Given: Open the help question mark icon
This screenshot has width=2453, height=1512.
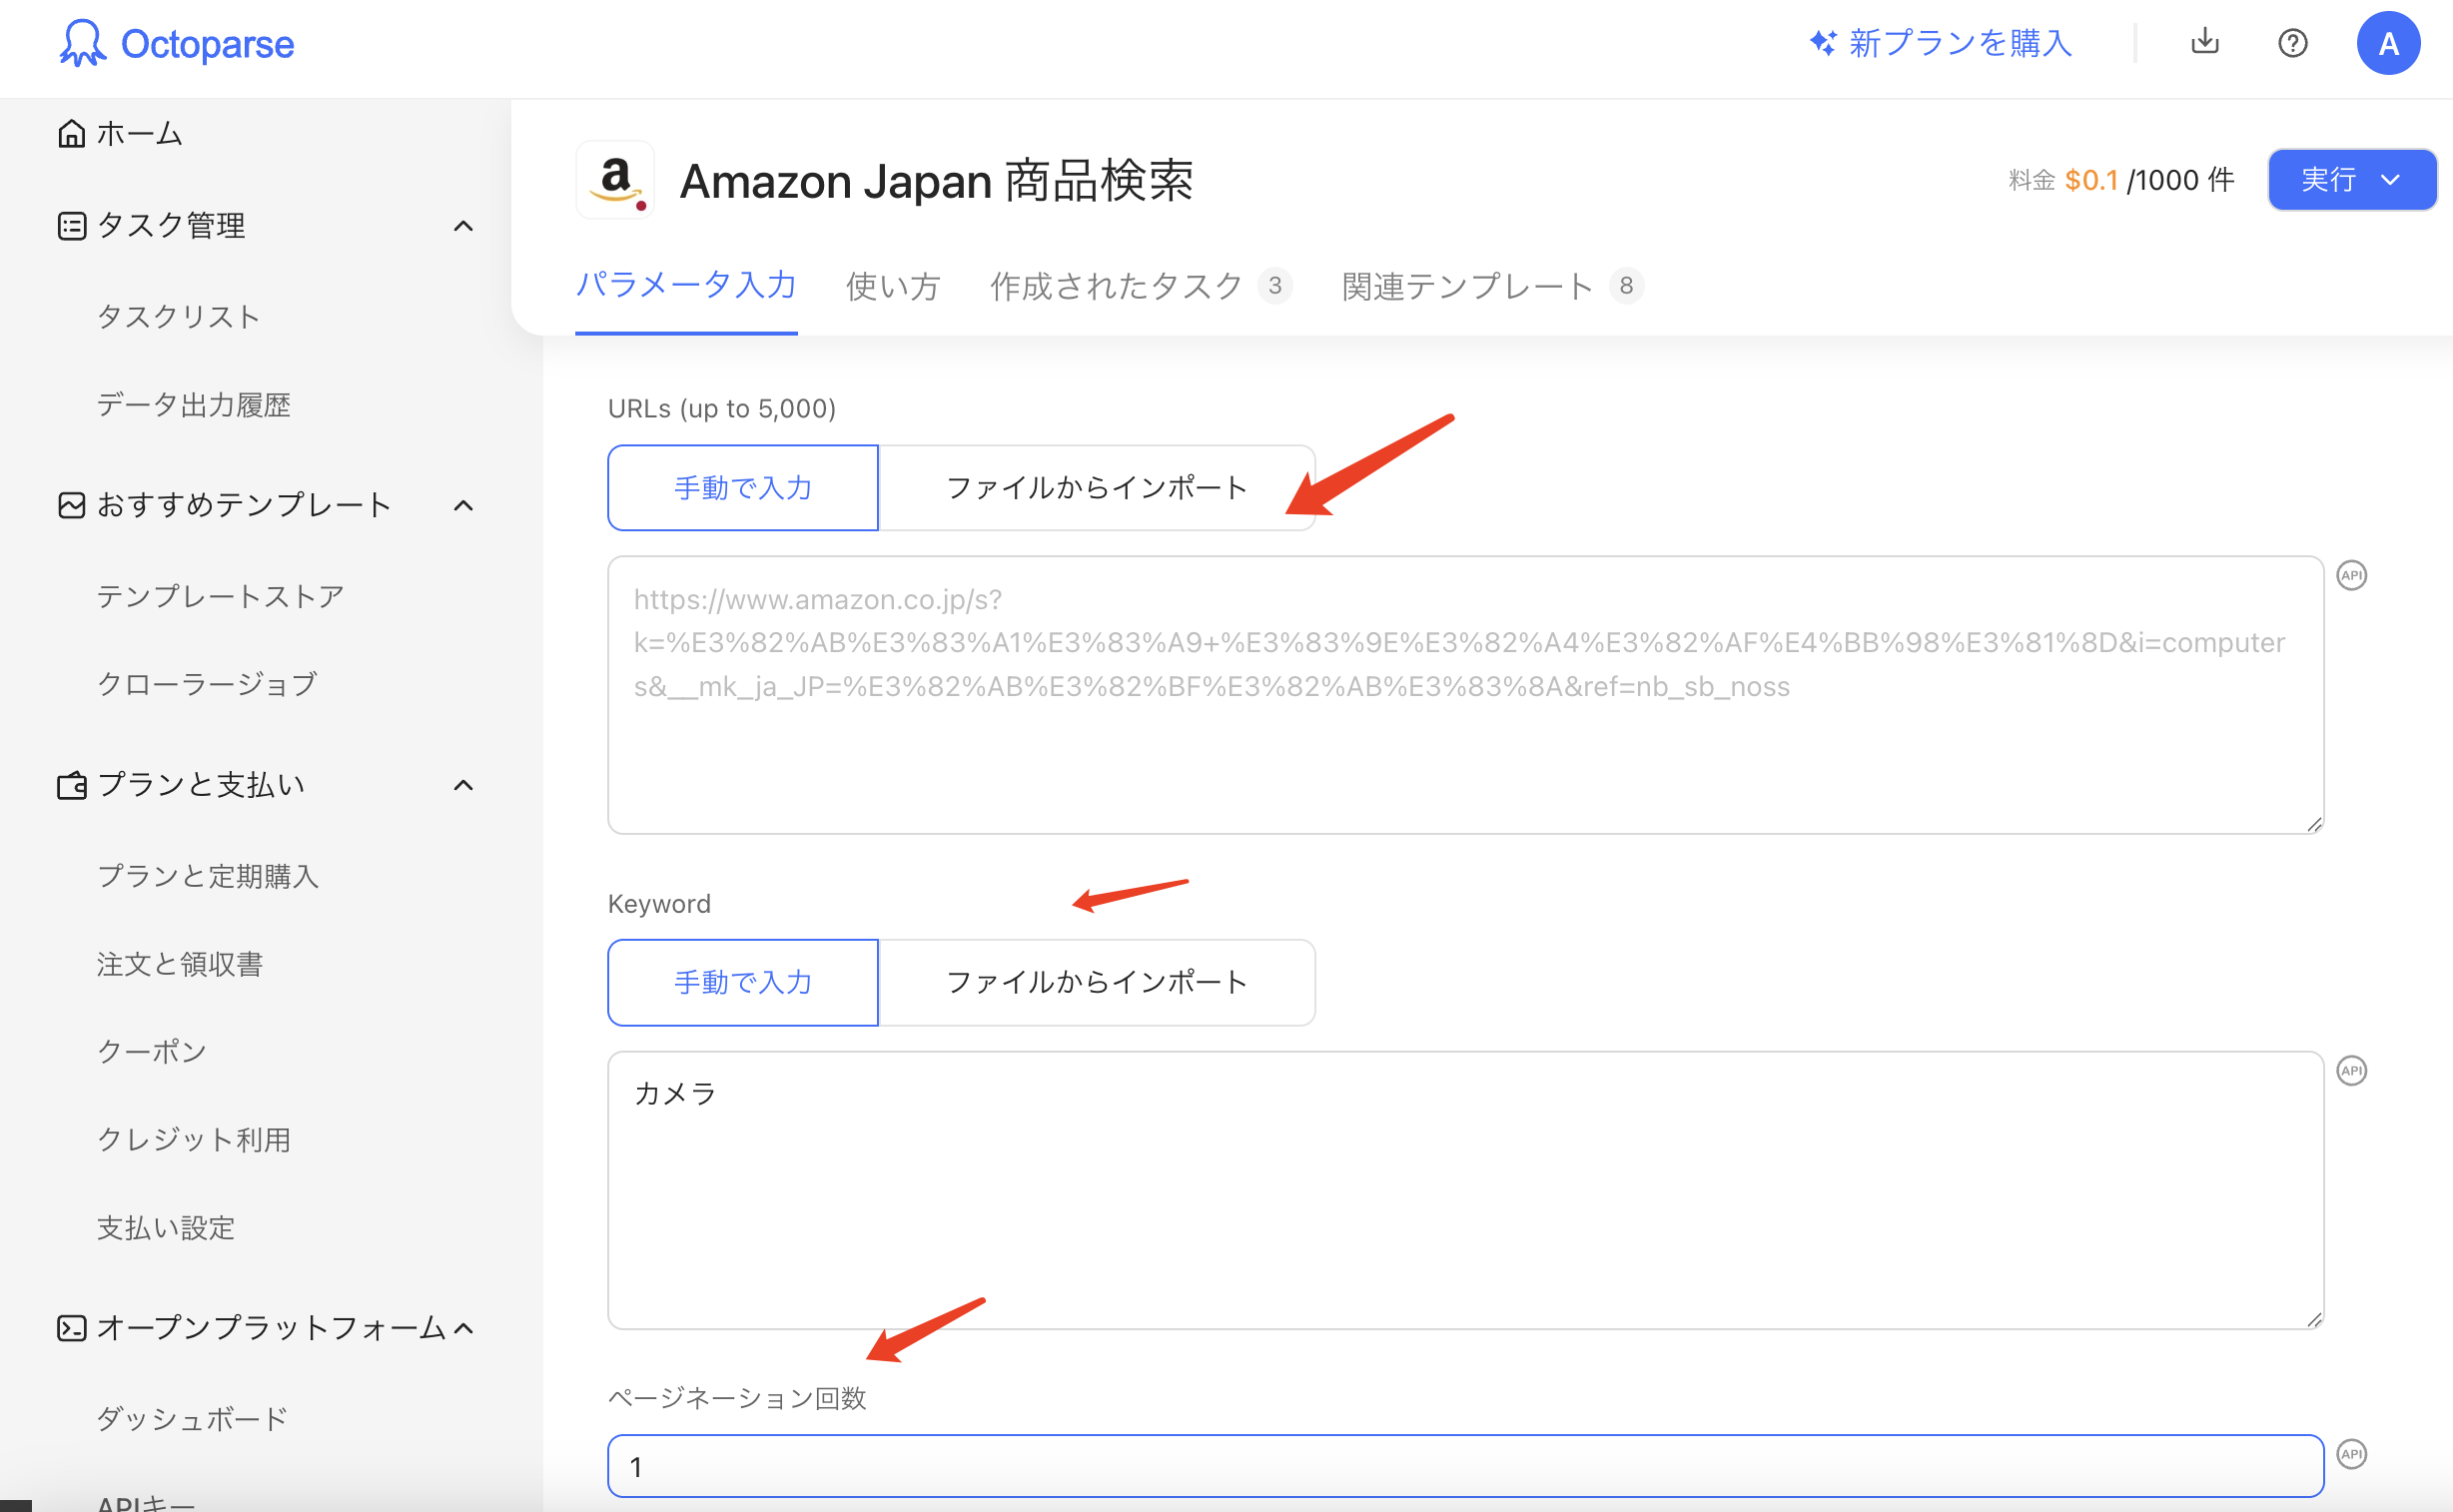Looking at the screenshot, I should [2292, 43].
